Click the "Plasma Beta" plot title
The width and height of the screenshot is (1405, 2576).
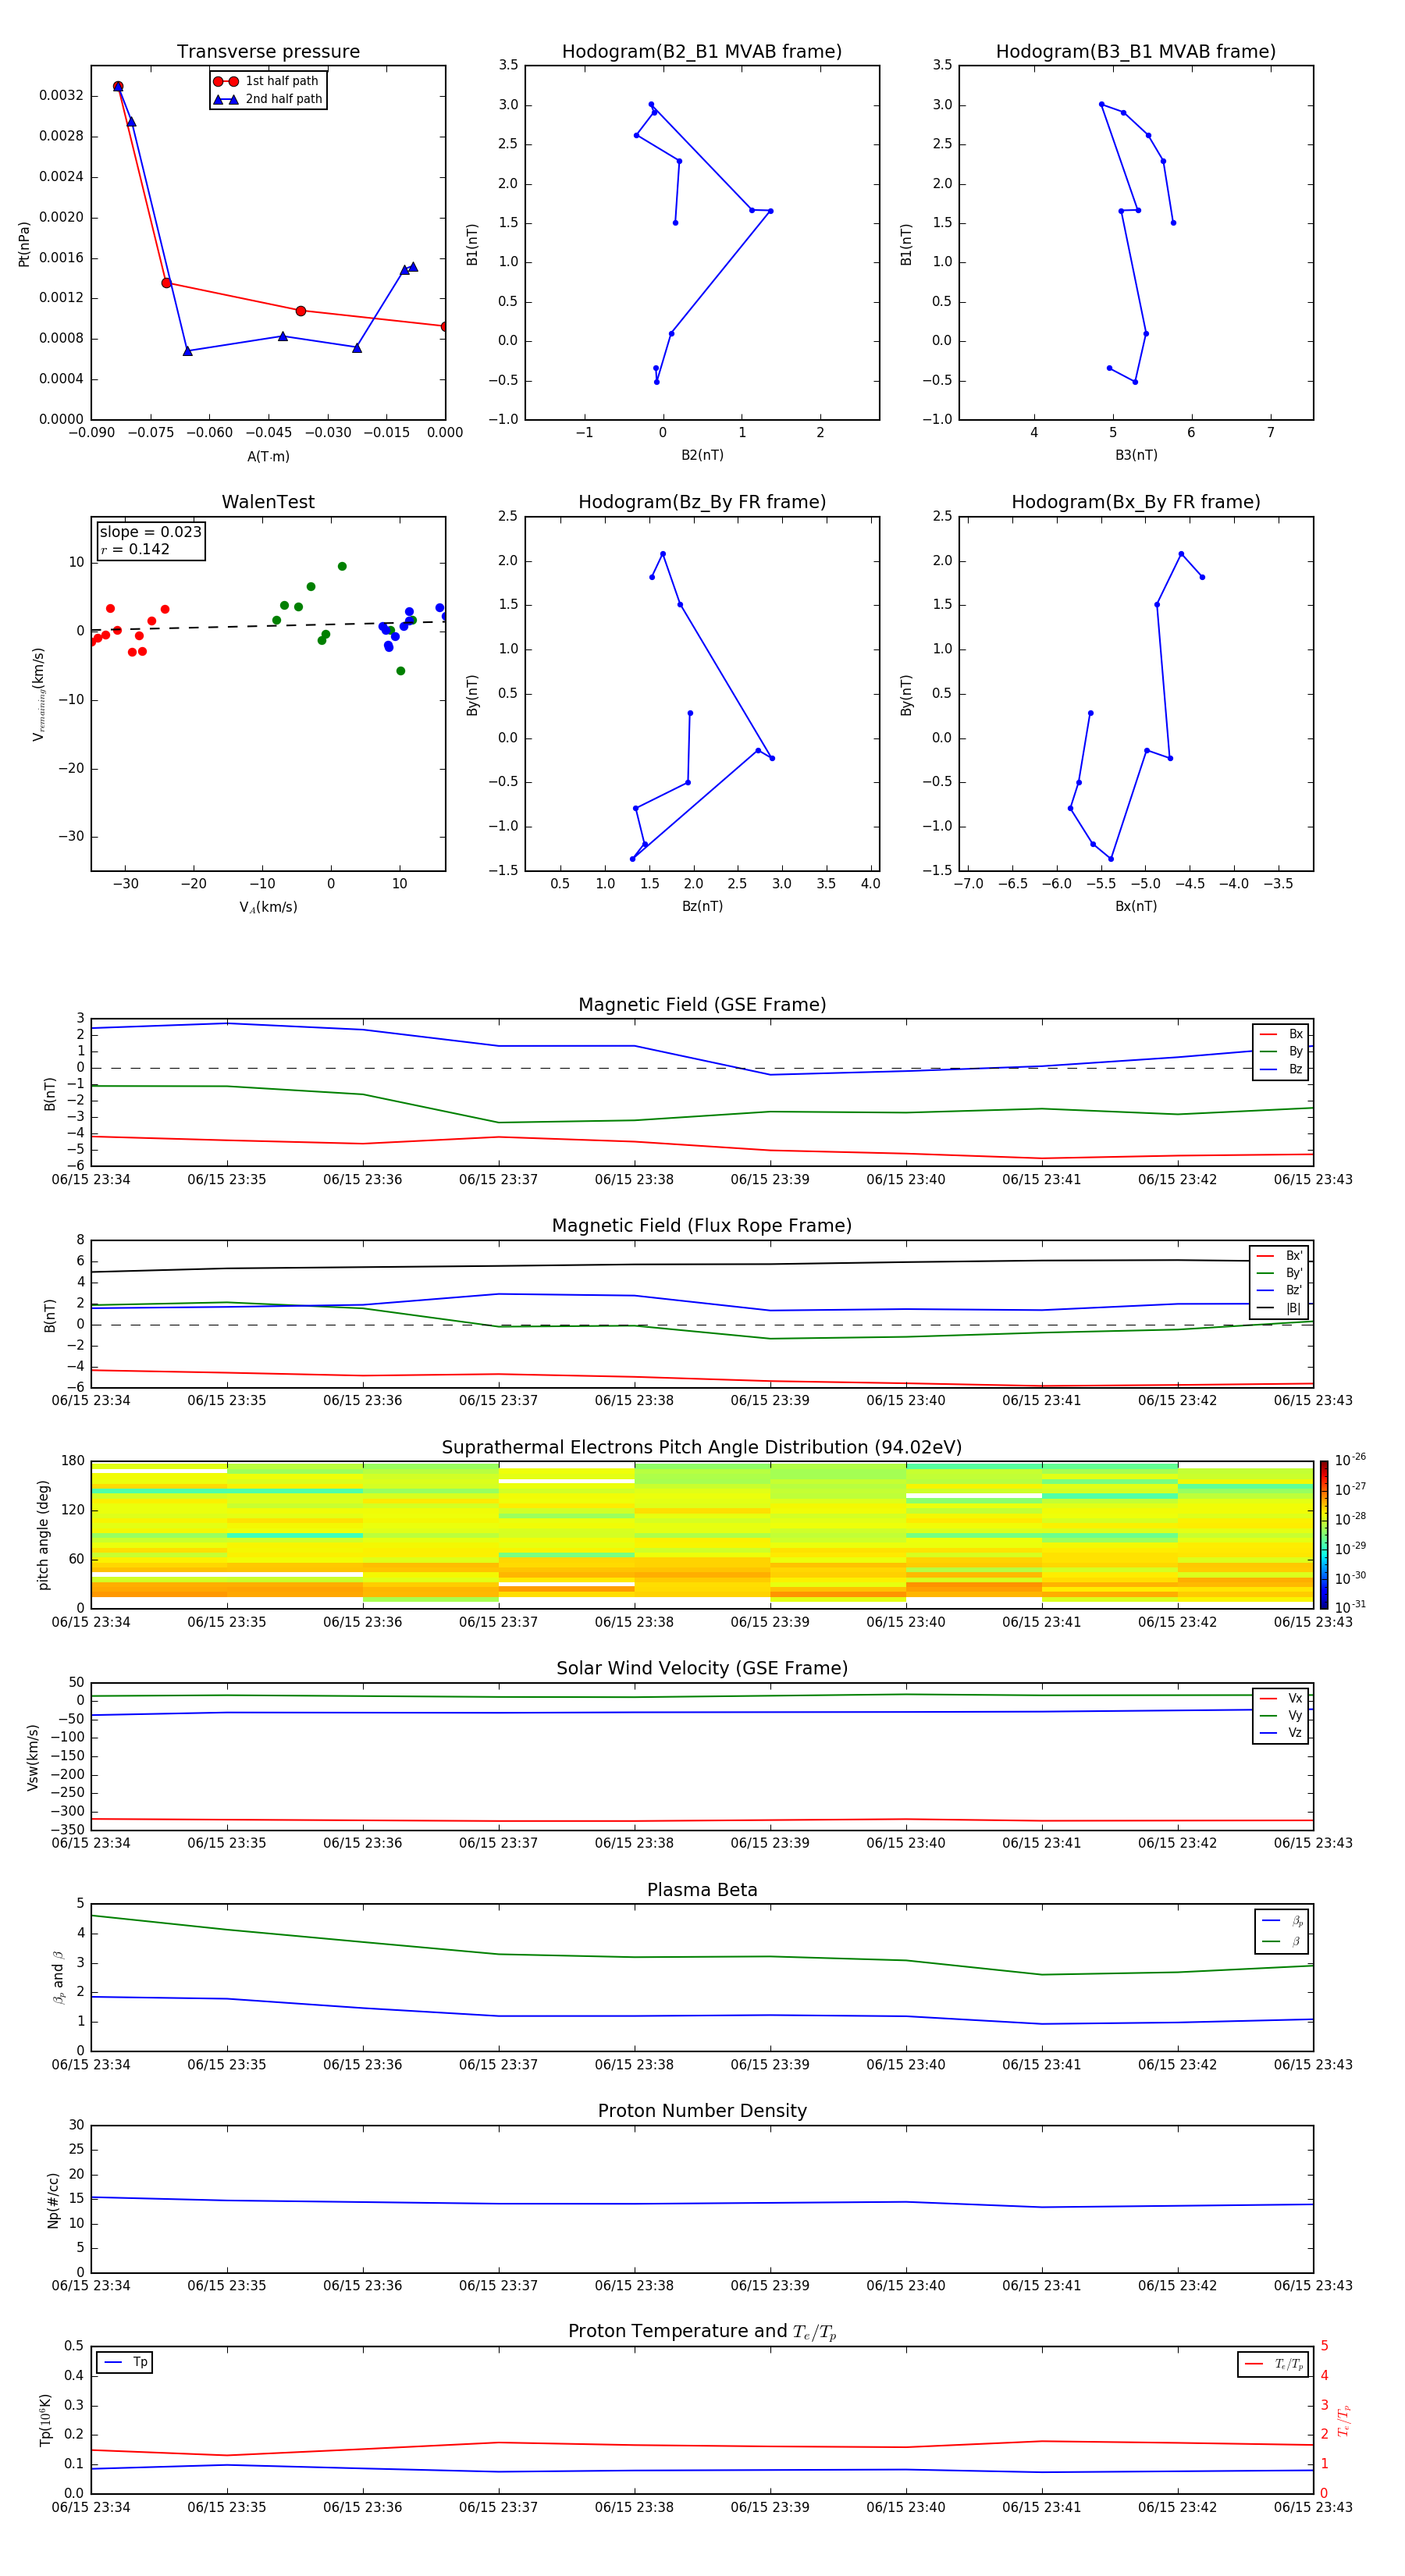[702, 1890]
